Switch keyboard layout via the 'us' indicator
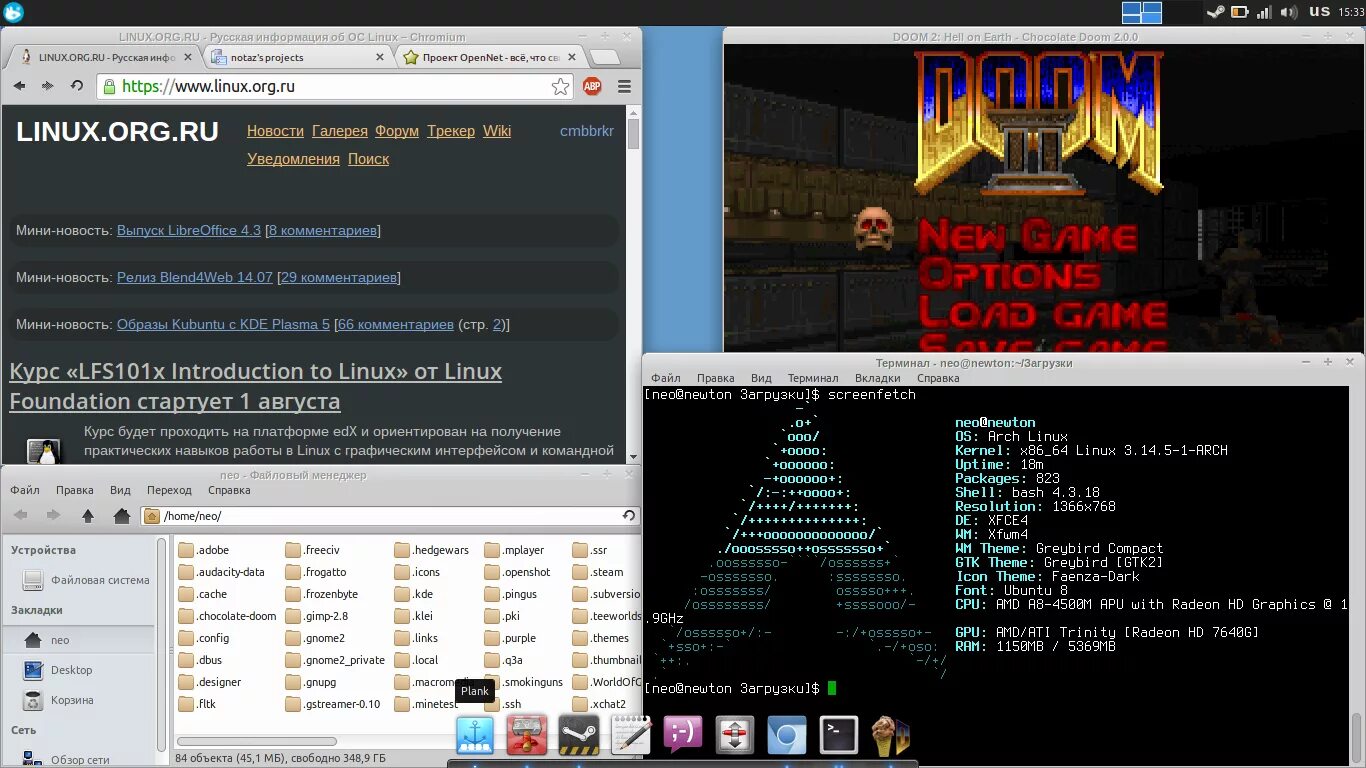The height and width of the screenshot is (768, 1366). tap(1320, 12)
